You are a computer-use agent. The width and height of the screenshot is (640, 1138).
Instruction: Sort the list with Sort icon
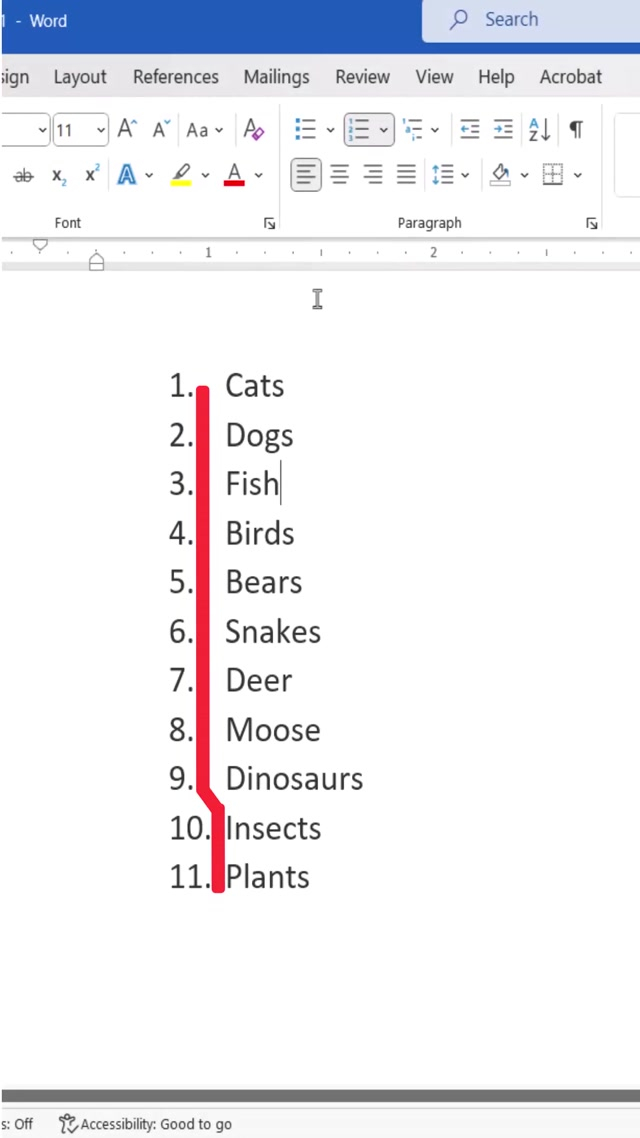click(x=539, y=129)
